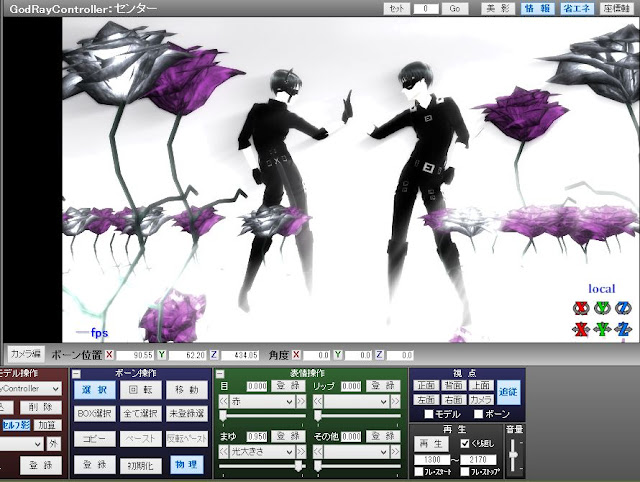Image resolution: width=640 pixels, height=482 pixels.
Task: Switch view to 左面 left
Action: pyautogui.click(x=426, y=400)
